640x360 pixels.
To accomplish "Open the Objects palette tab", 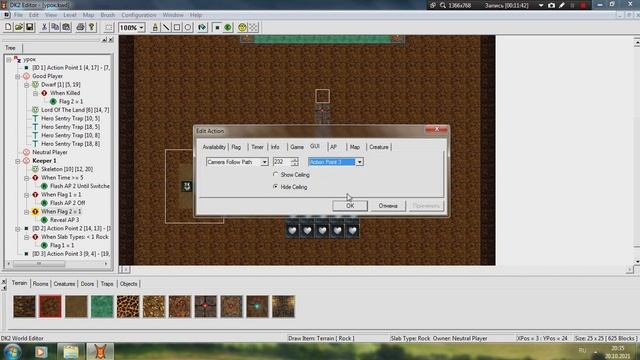I will (129, 284).
